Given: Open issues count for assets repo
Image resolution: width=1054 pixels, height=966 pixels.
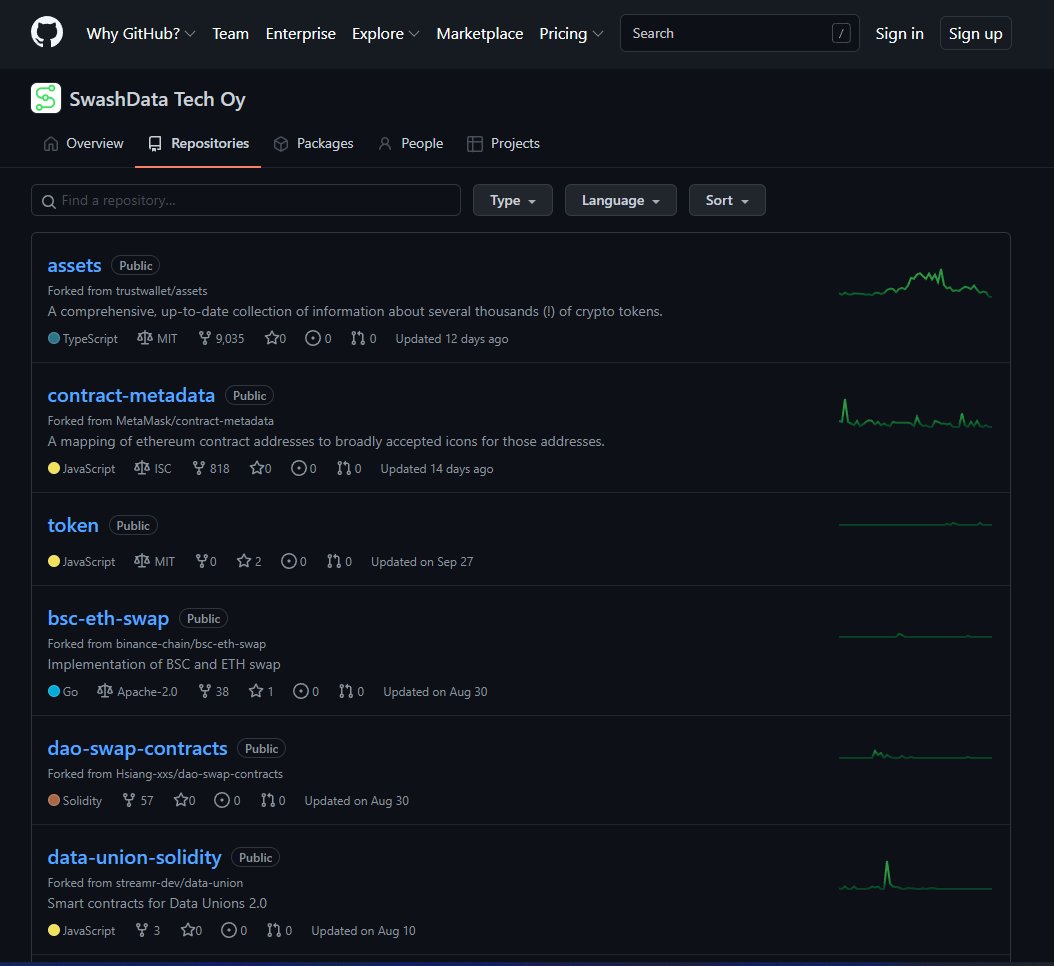Looking at the screenshot, I should click(x=318, y=338).
